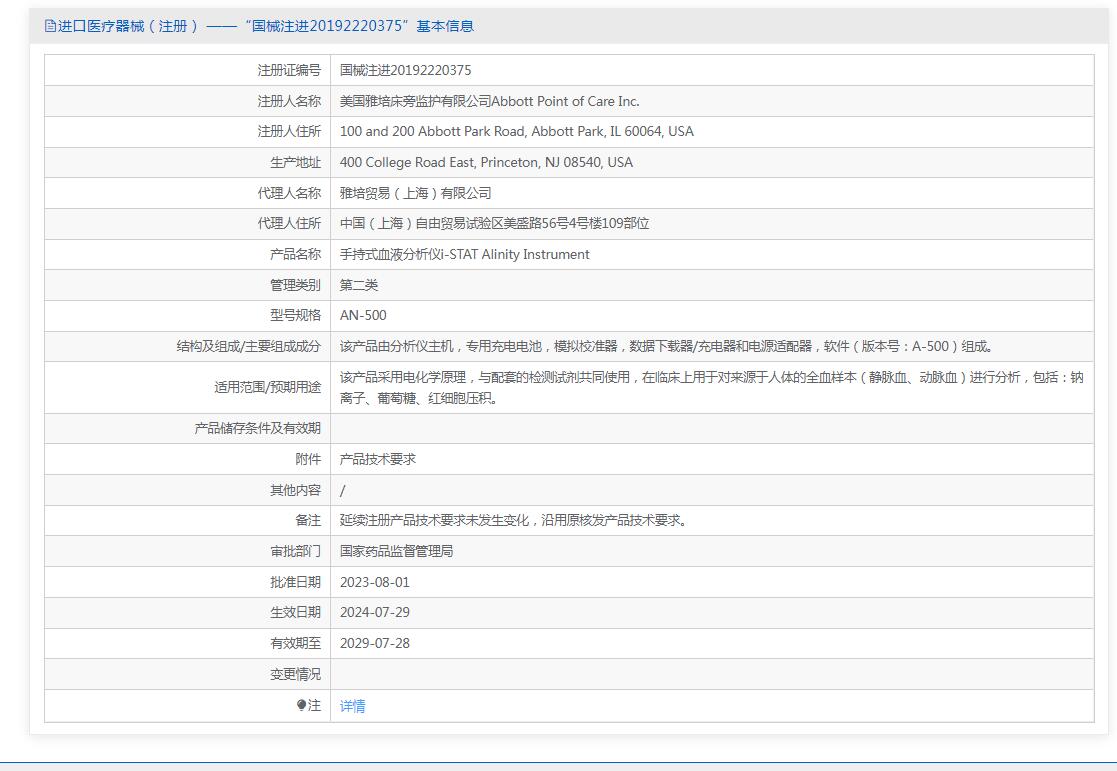Image resolution: width=1117 pixels, height=771 pixels.
Task: Click the 注册人住所 label
Action: coord(289,131)
